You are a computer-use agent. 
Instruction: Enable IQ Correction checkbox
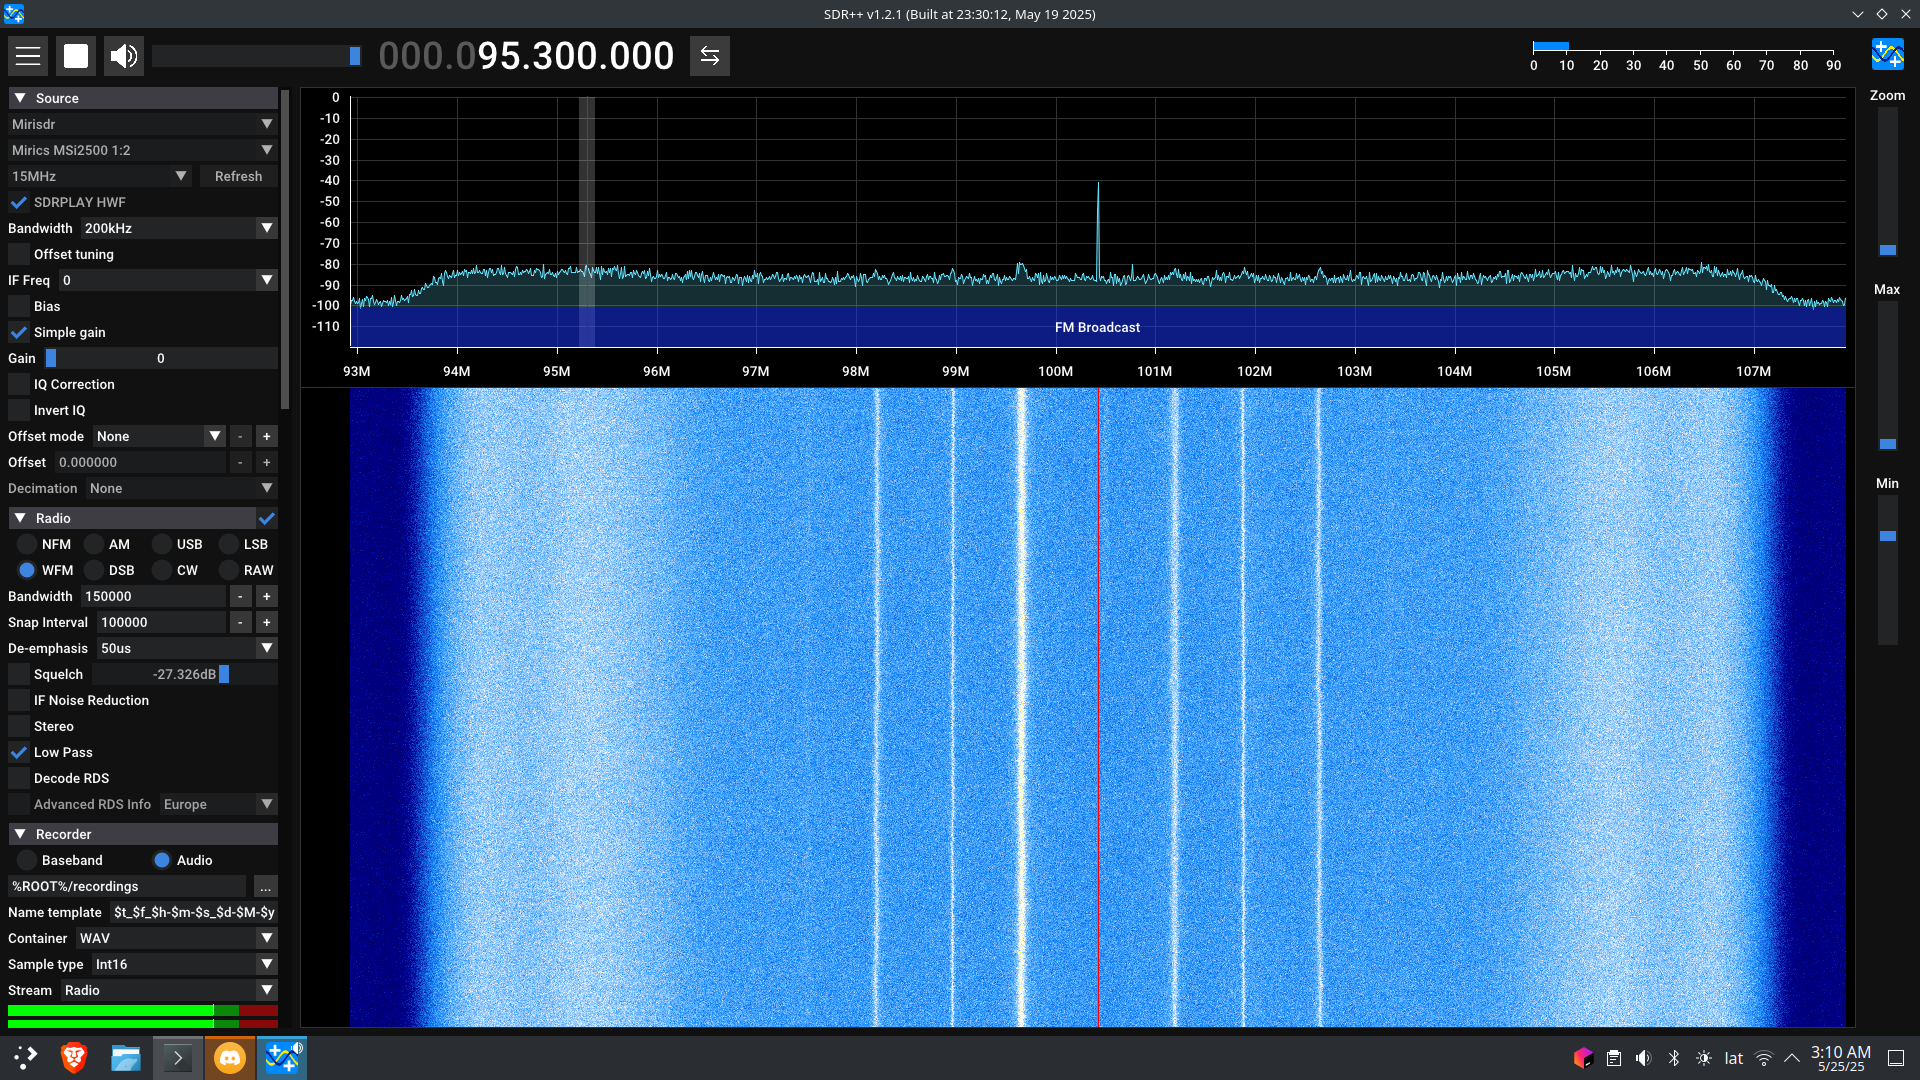pos(19,384)
